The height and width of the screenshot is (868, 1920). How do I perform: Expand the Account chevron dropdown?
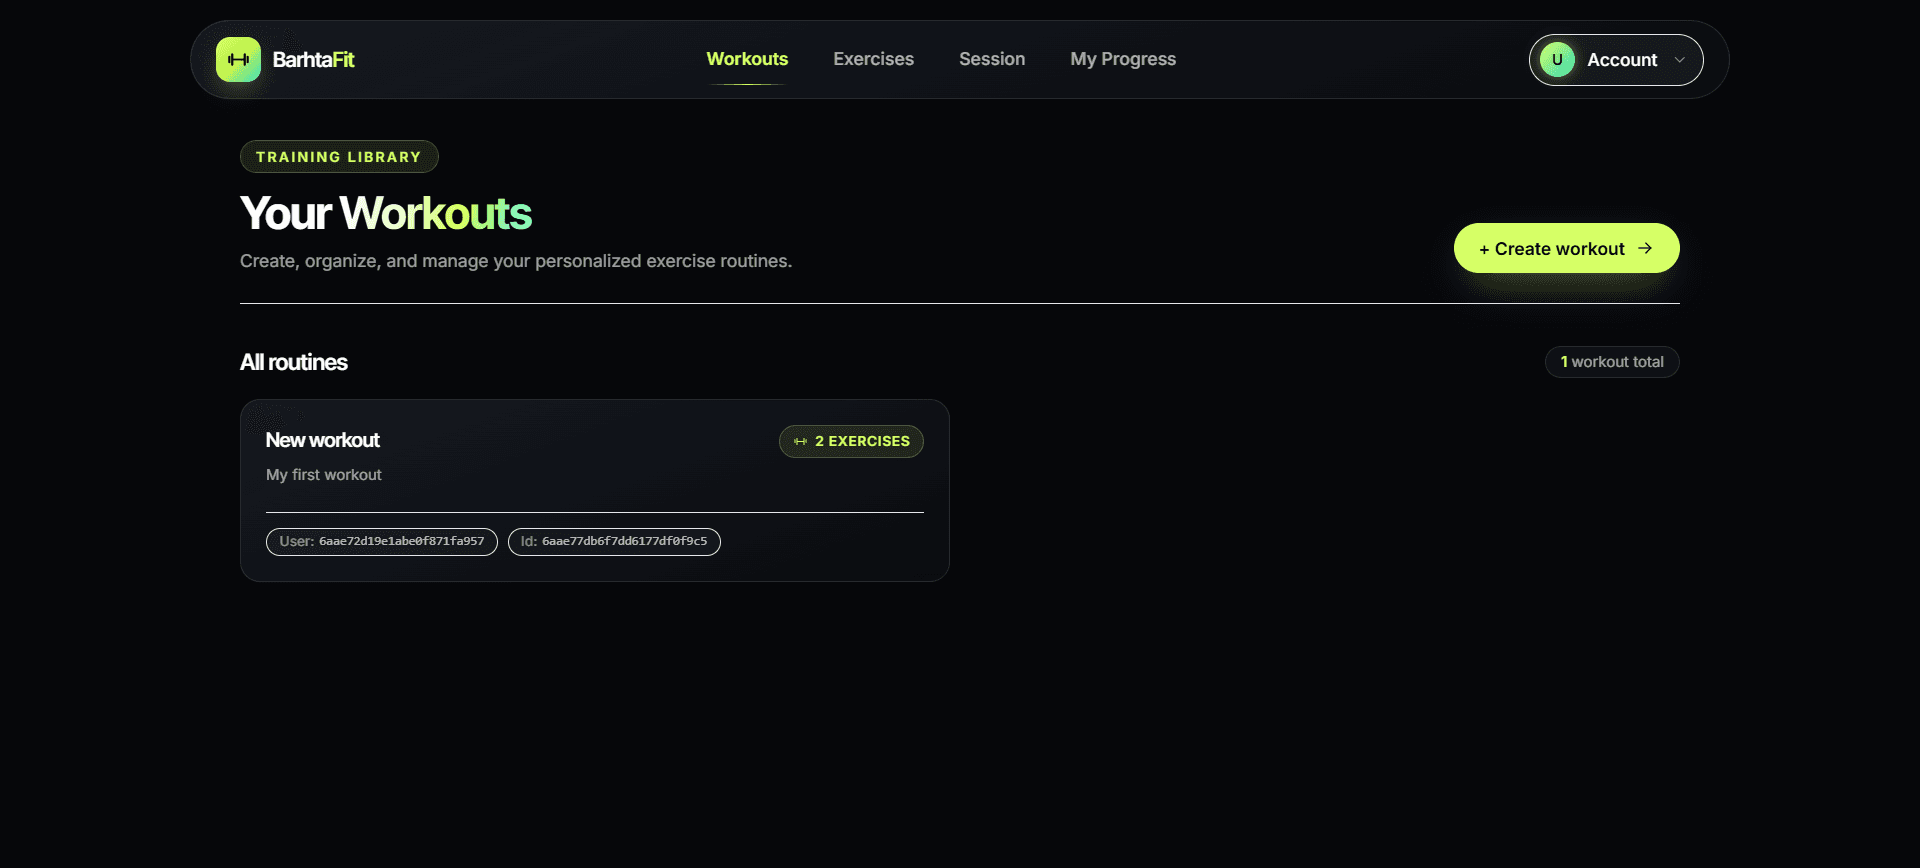point(1680,60)
